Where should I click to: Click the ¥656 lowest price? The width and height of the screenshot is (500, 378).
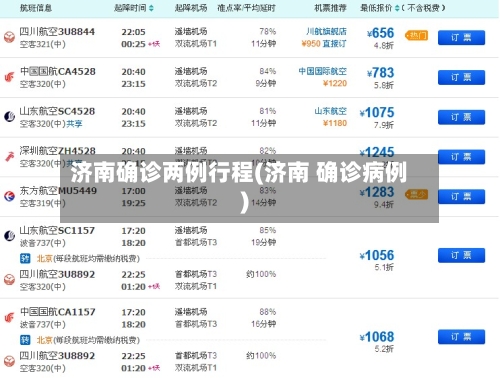click(x=381, y=33)
